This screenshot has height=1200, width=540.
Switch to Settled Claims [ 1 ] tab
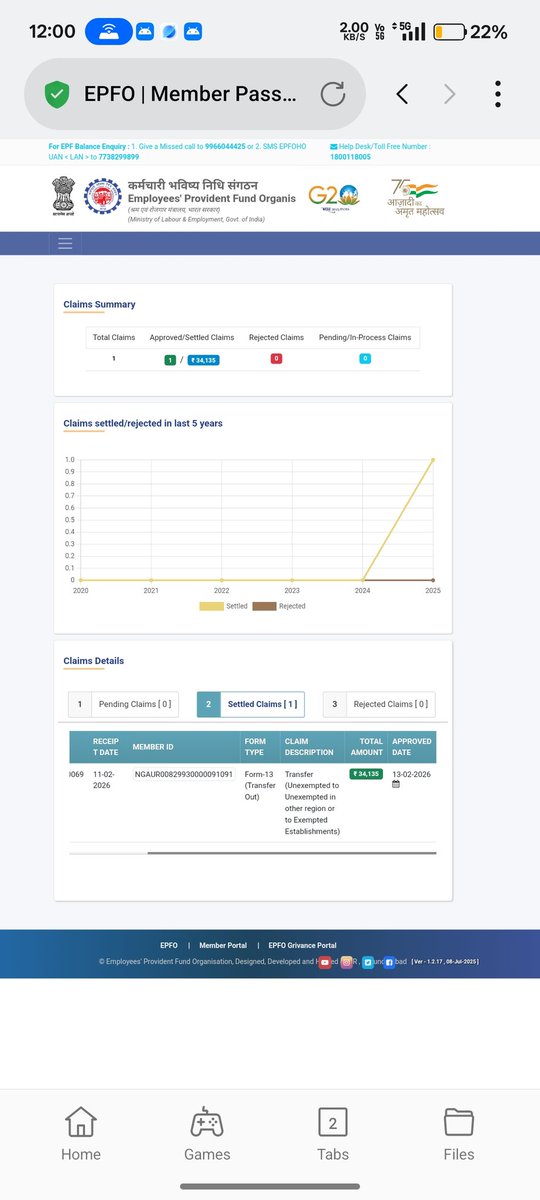click(251, 704)
